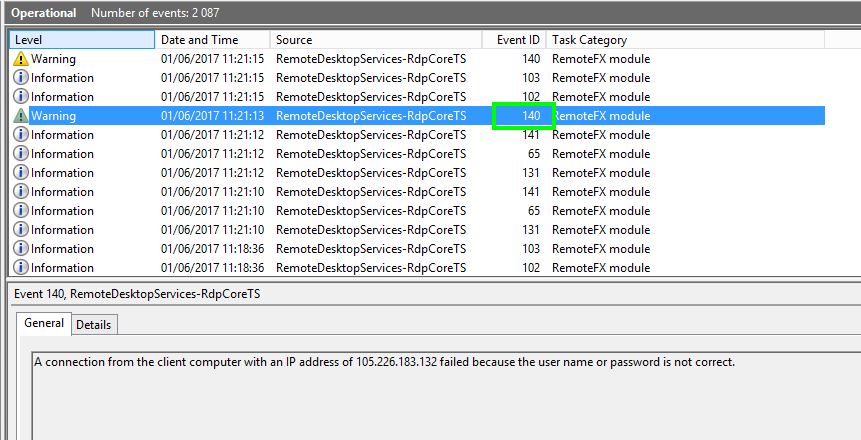Sort by the Date and Time column
861x440 pixels.
213,40
